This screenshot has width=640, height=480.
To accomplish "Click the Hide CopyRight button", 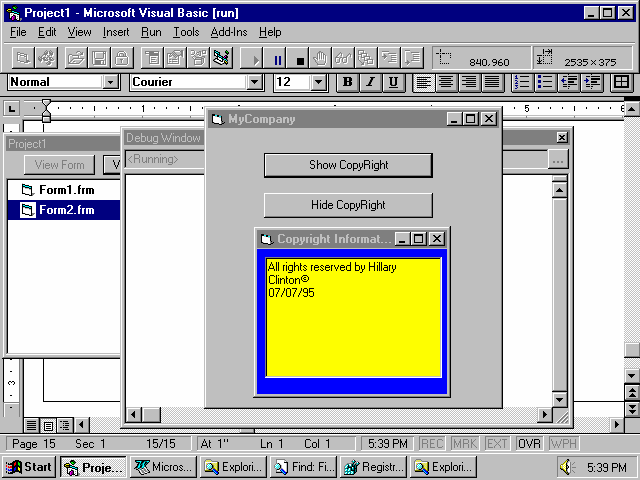I will (x=348, y=205).
